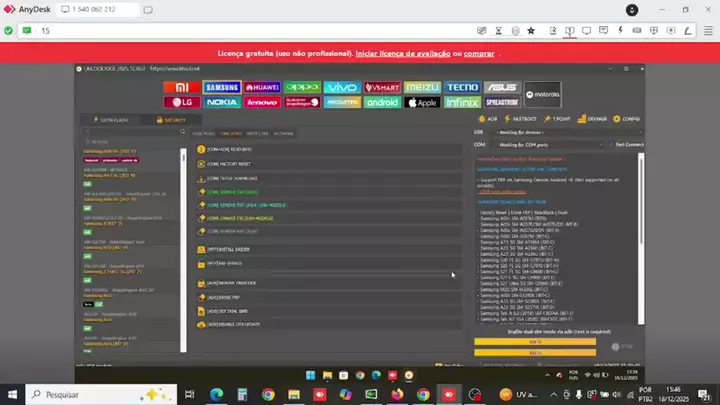Pick the Nokia brand tile
This screenshot has height=405, width=720.
222,102
